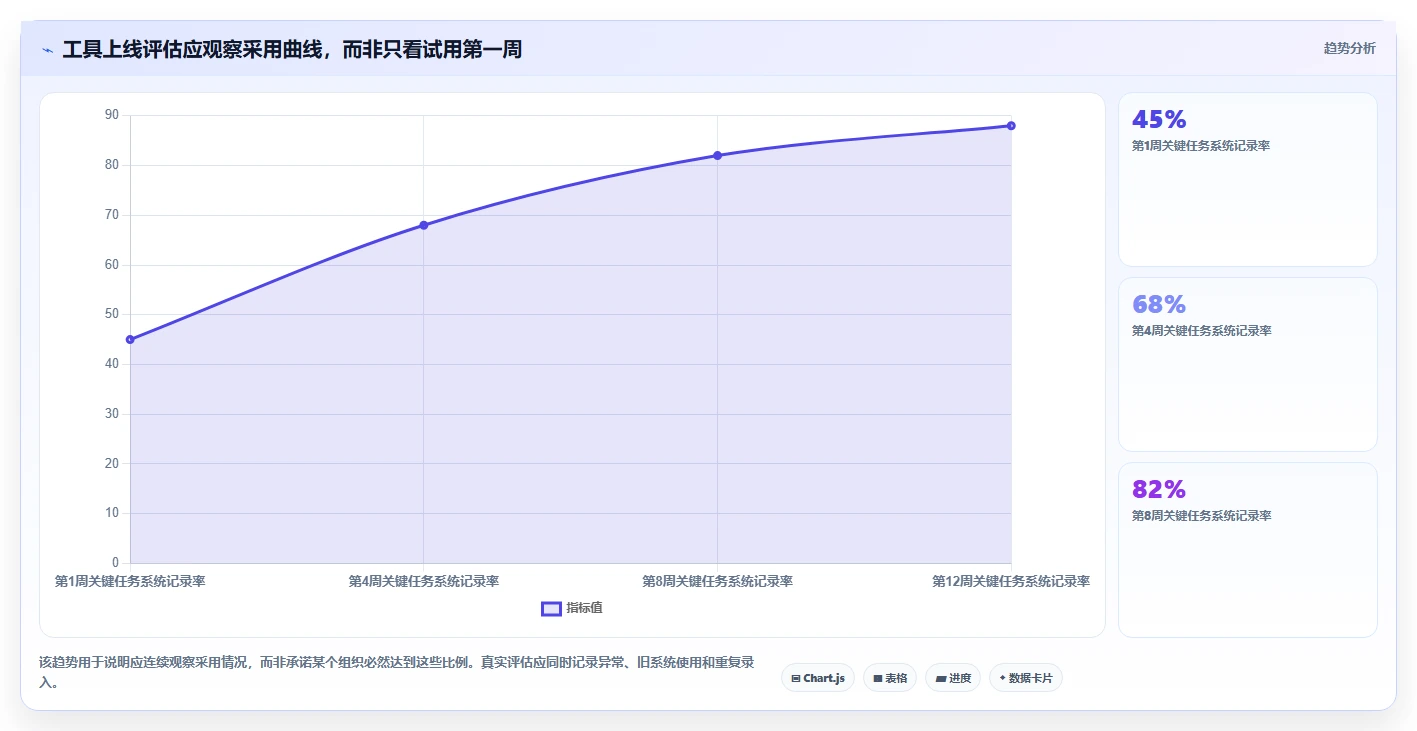Click the 趋势分析 label in header
Screen dimensions: 1417x731
tap(1349, 48)
